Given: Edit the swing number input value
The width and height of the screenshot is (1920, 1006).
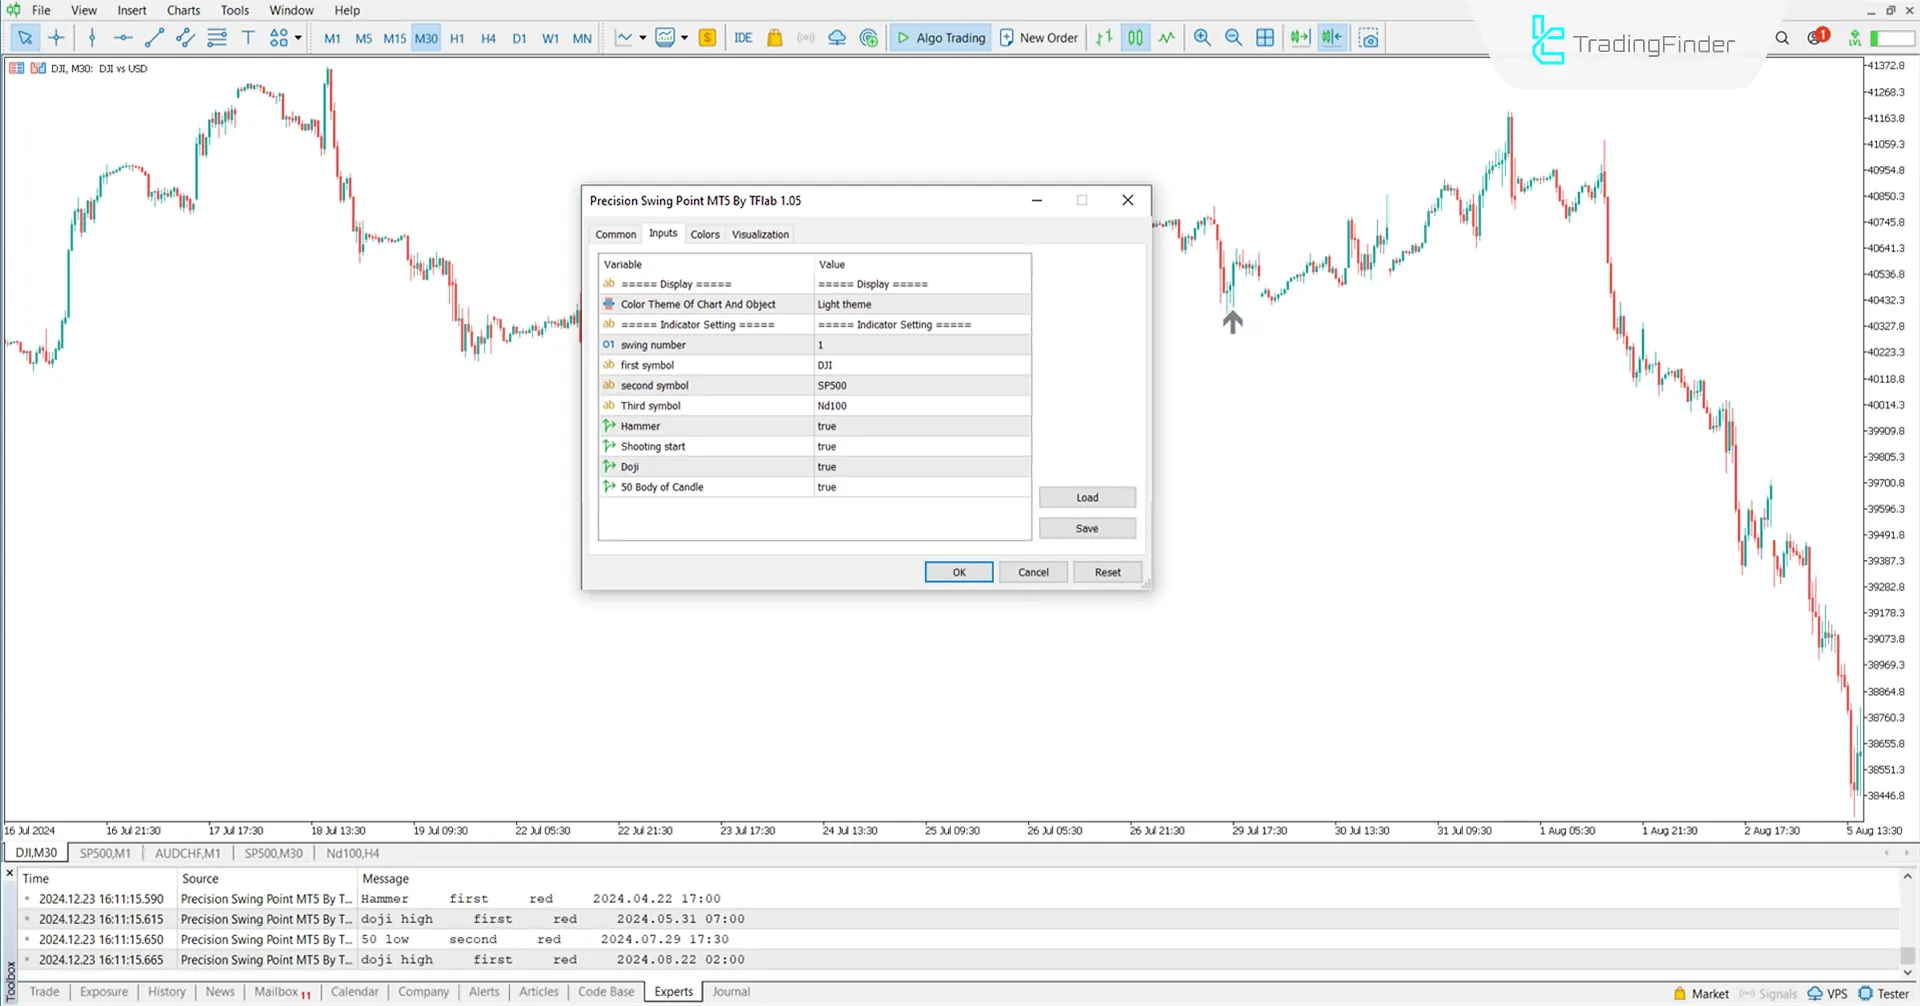Looking at the screenshot, I should (920, 344).
